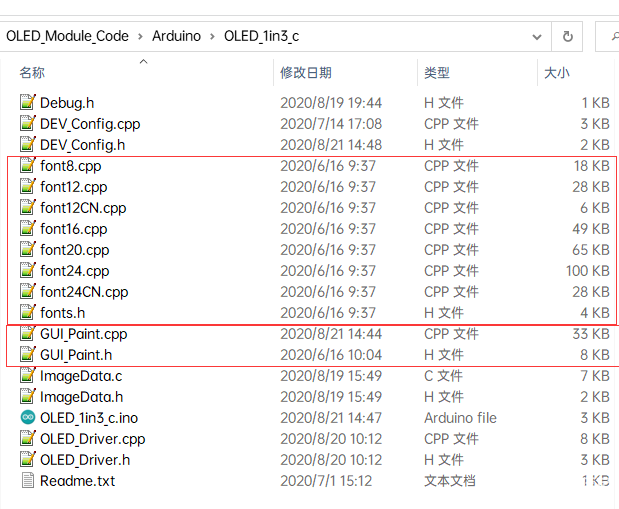Sort files by the 类型 column header

click(x=437, y=73)
